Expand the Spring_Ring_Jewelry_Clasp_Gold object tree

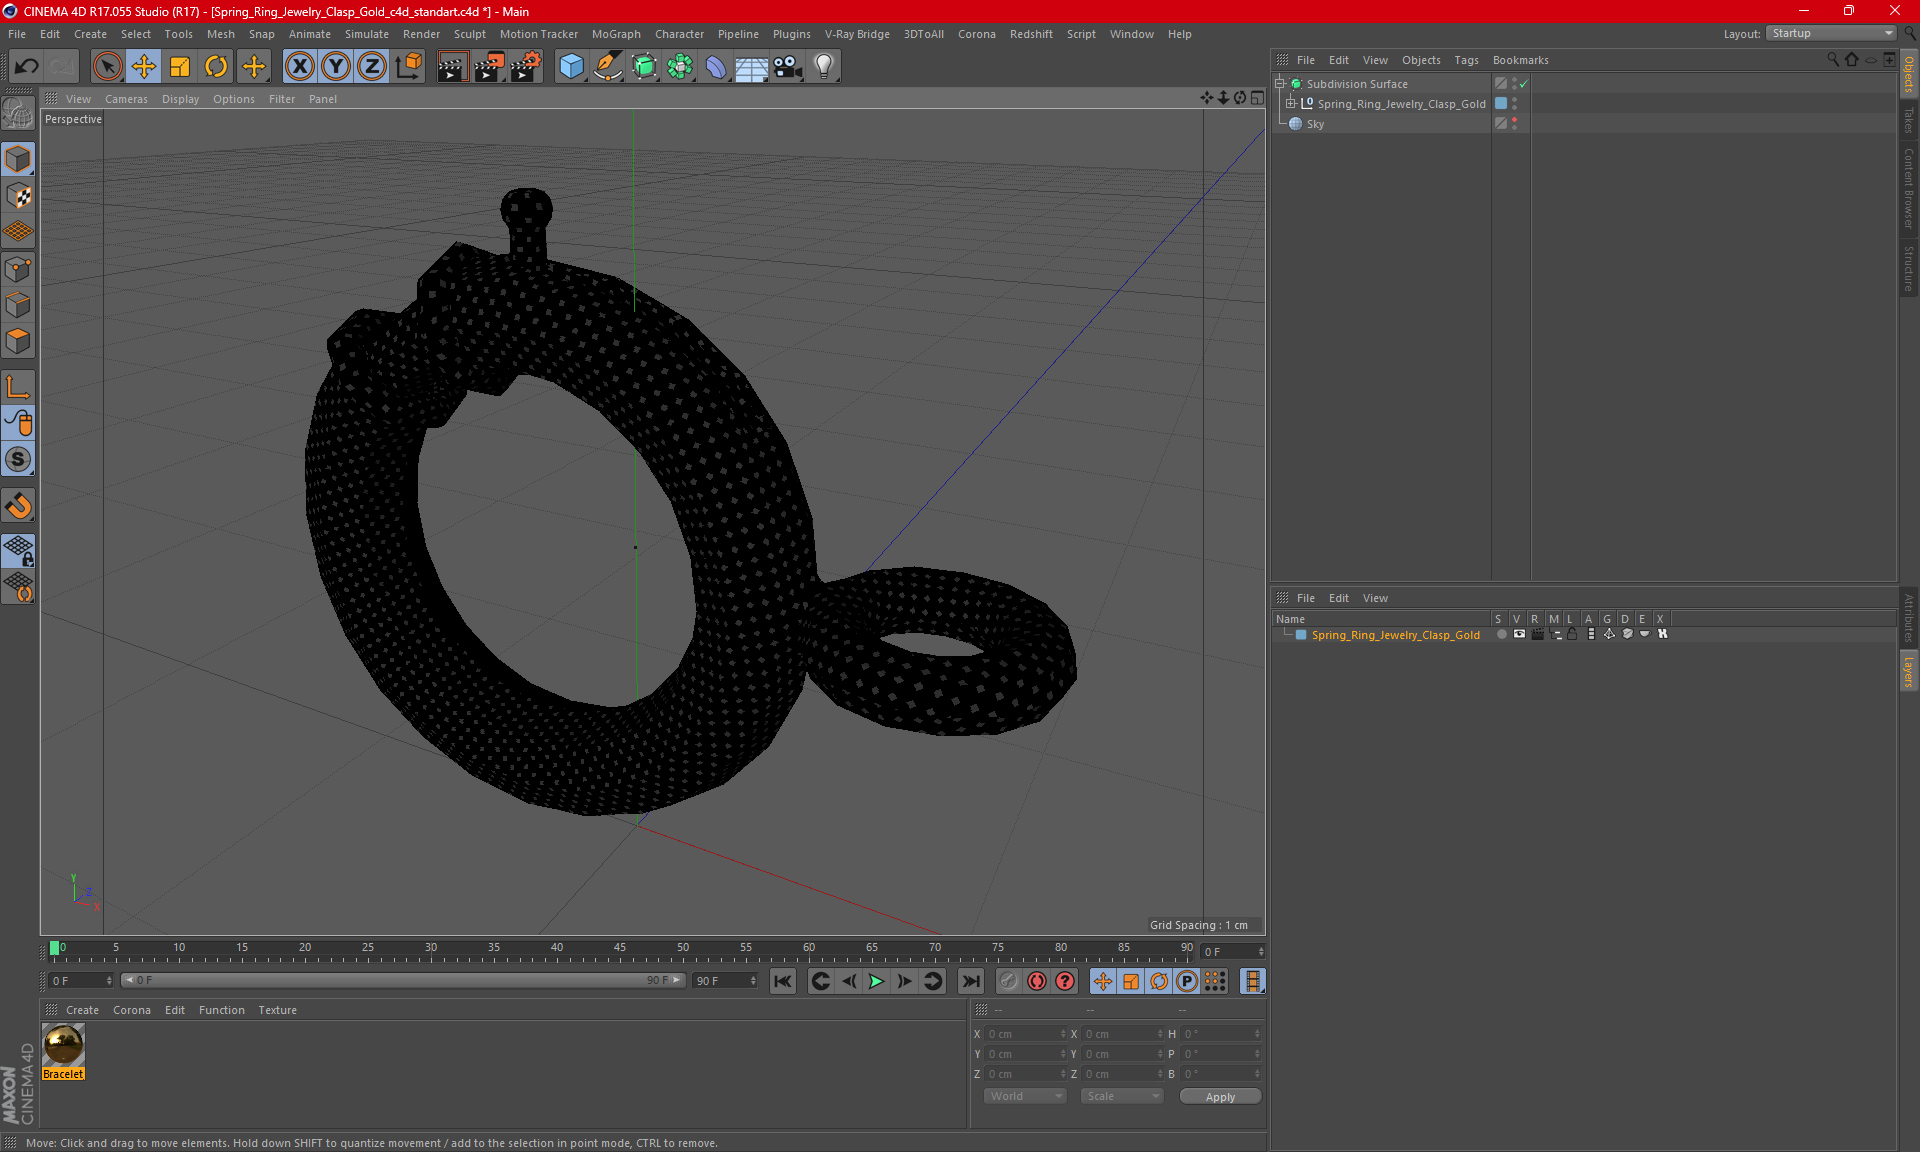pyautogui.click(x=1291, y=103)
